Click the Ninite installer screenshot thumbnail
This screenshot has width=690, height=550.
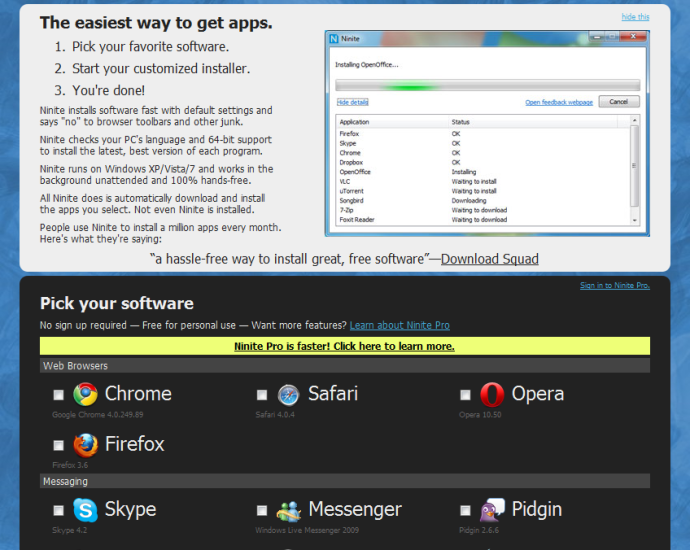[x=487, y=133]
